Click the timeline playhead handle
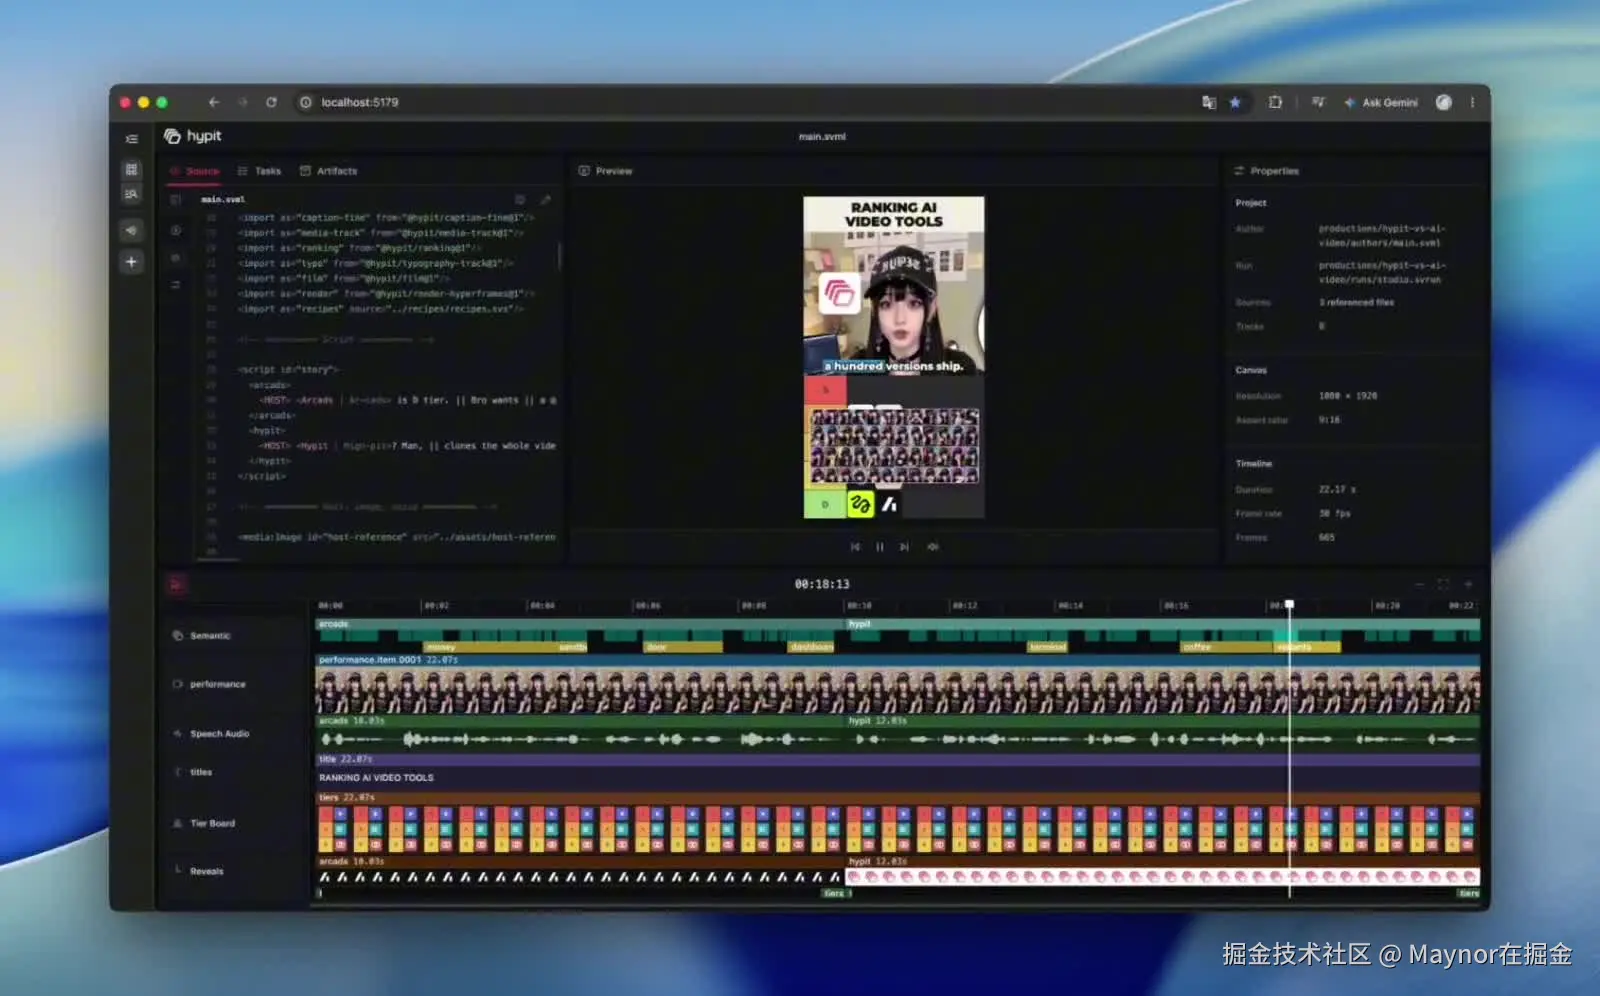This screenshot has width=1600, height=996. tap(1289, 604)
